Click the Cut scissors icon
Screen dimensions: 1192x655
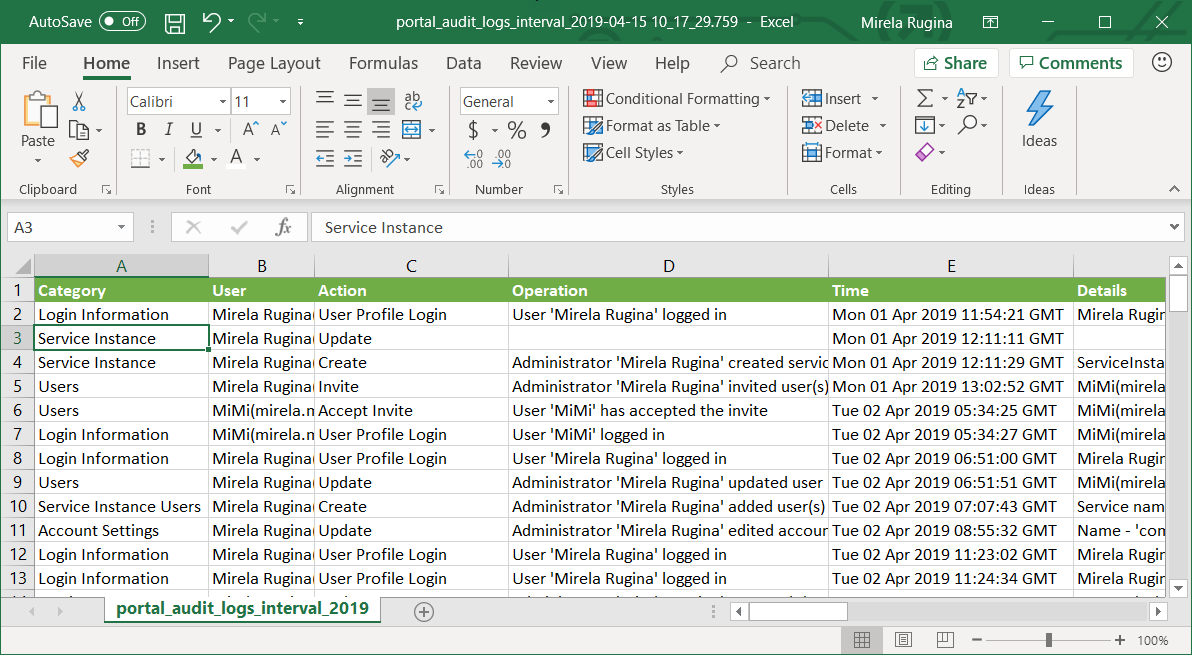(79, 101)
